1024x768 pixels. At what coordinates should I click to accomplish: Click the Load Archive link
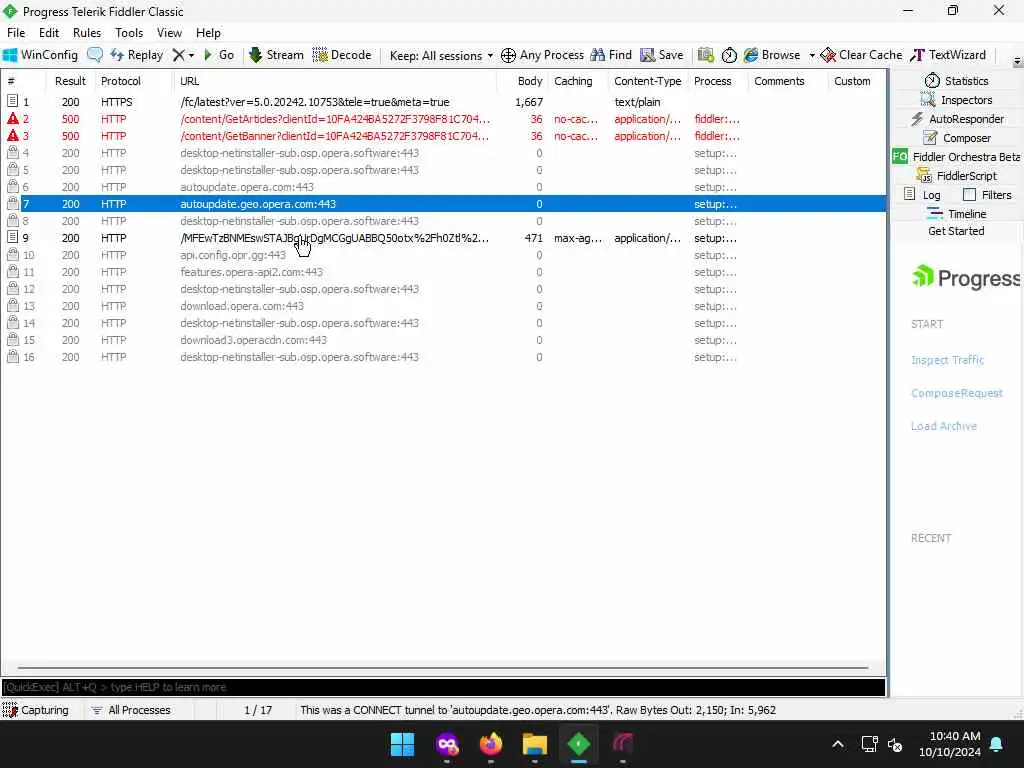[944, 426]
